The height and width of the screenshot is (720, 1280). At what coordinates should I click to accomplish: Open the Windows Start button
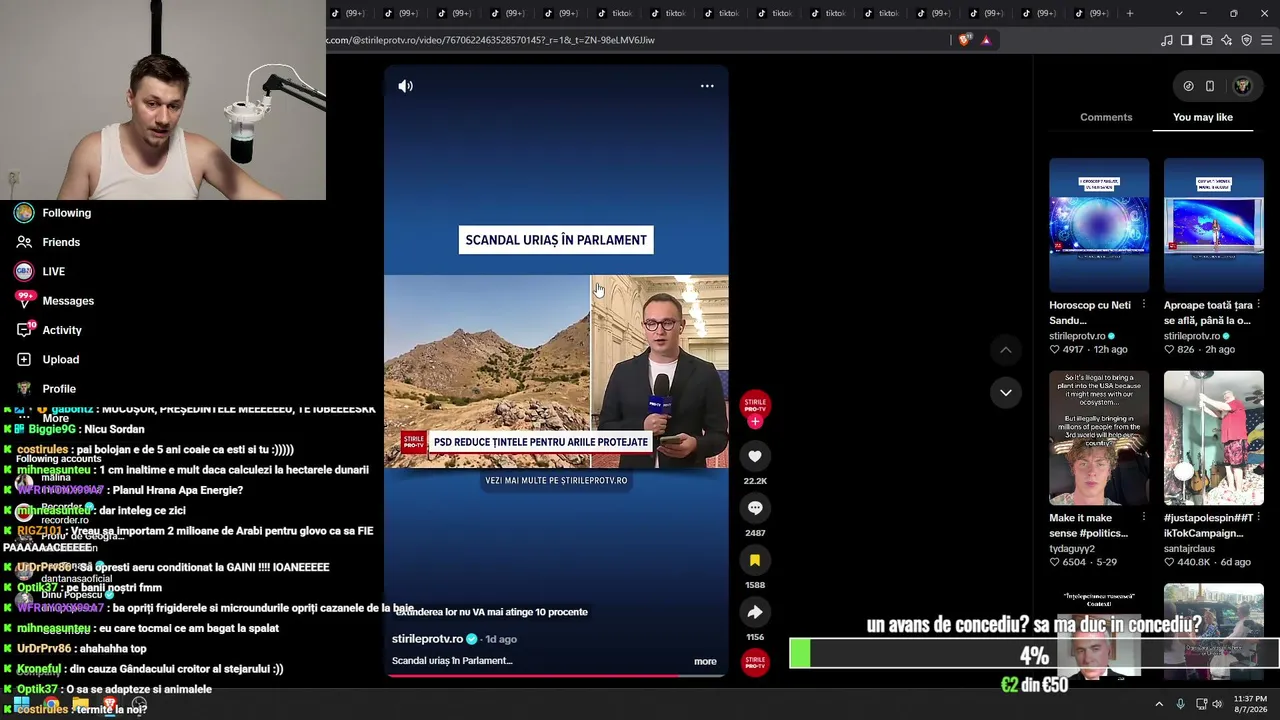pyautogui.click(x=20, y=704)
